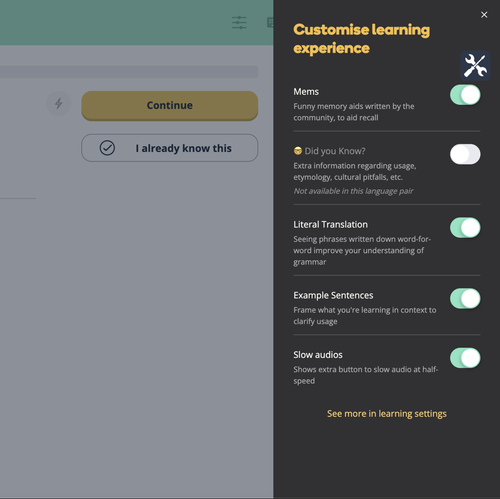500x499 pixels.
Task: Click the lightning bolt speed icon
Action: [x=59, y=103]
